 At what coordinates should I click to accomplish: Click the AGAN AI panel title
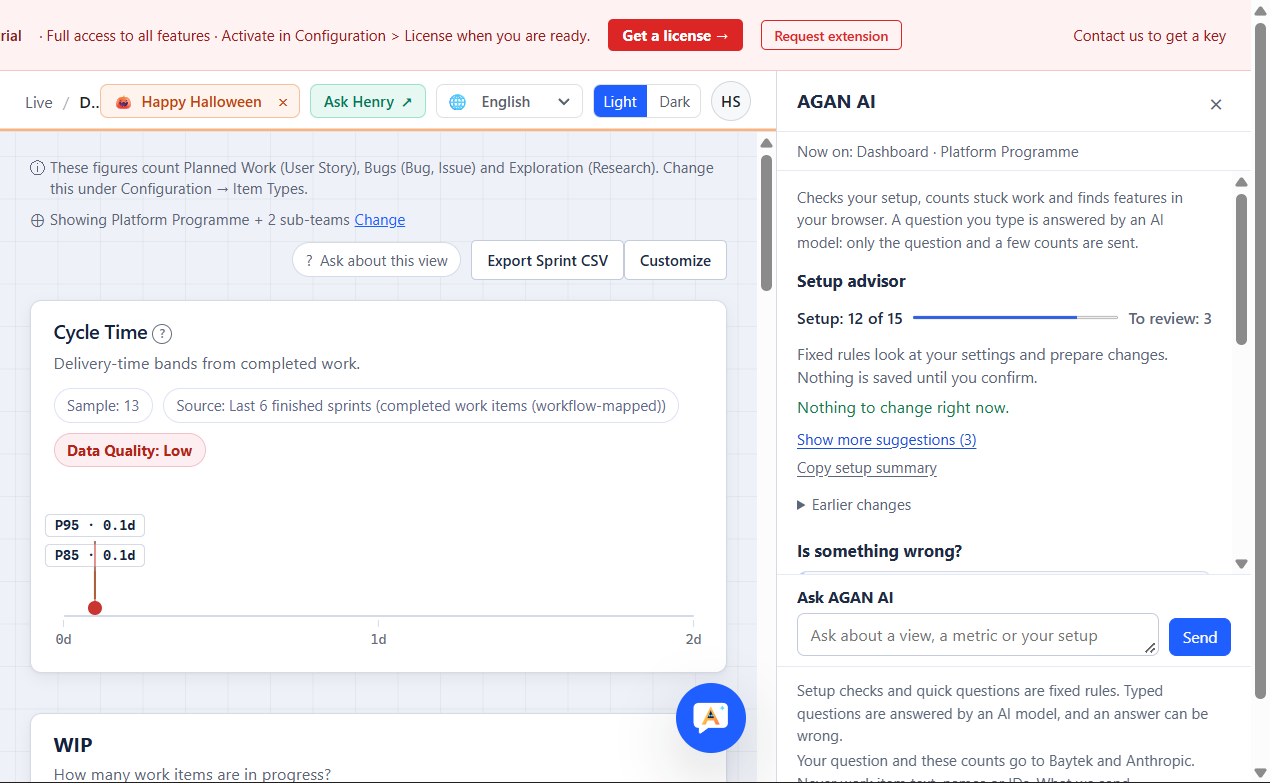[x=837, y=102]
